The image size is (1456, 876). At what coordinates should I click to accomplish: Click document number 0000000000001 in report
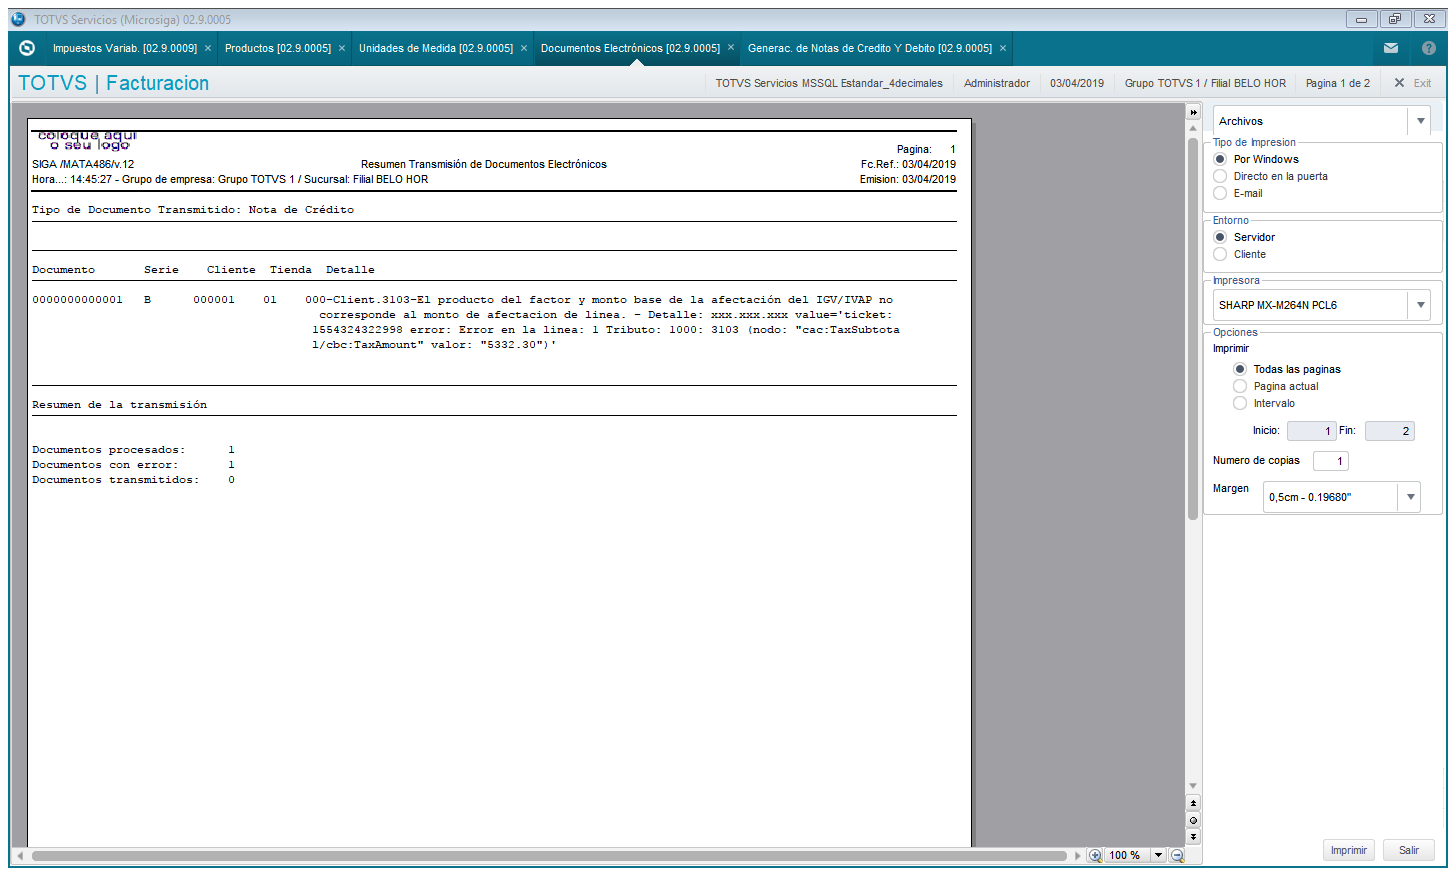[x=77, y=300]
